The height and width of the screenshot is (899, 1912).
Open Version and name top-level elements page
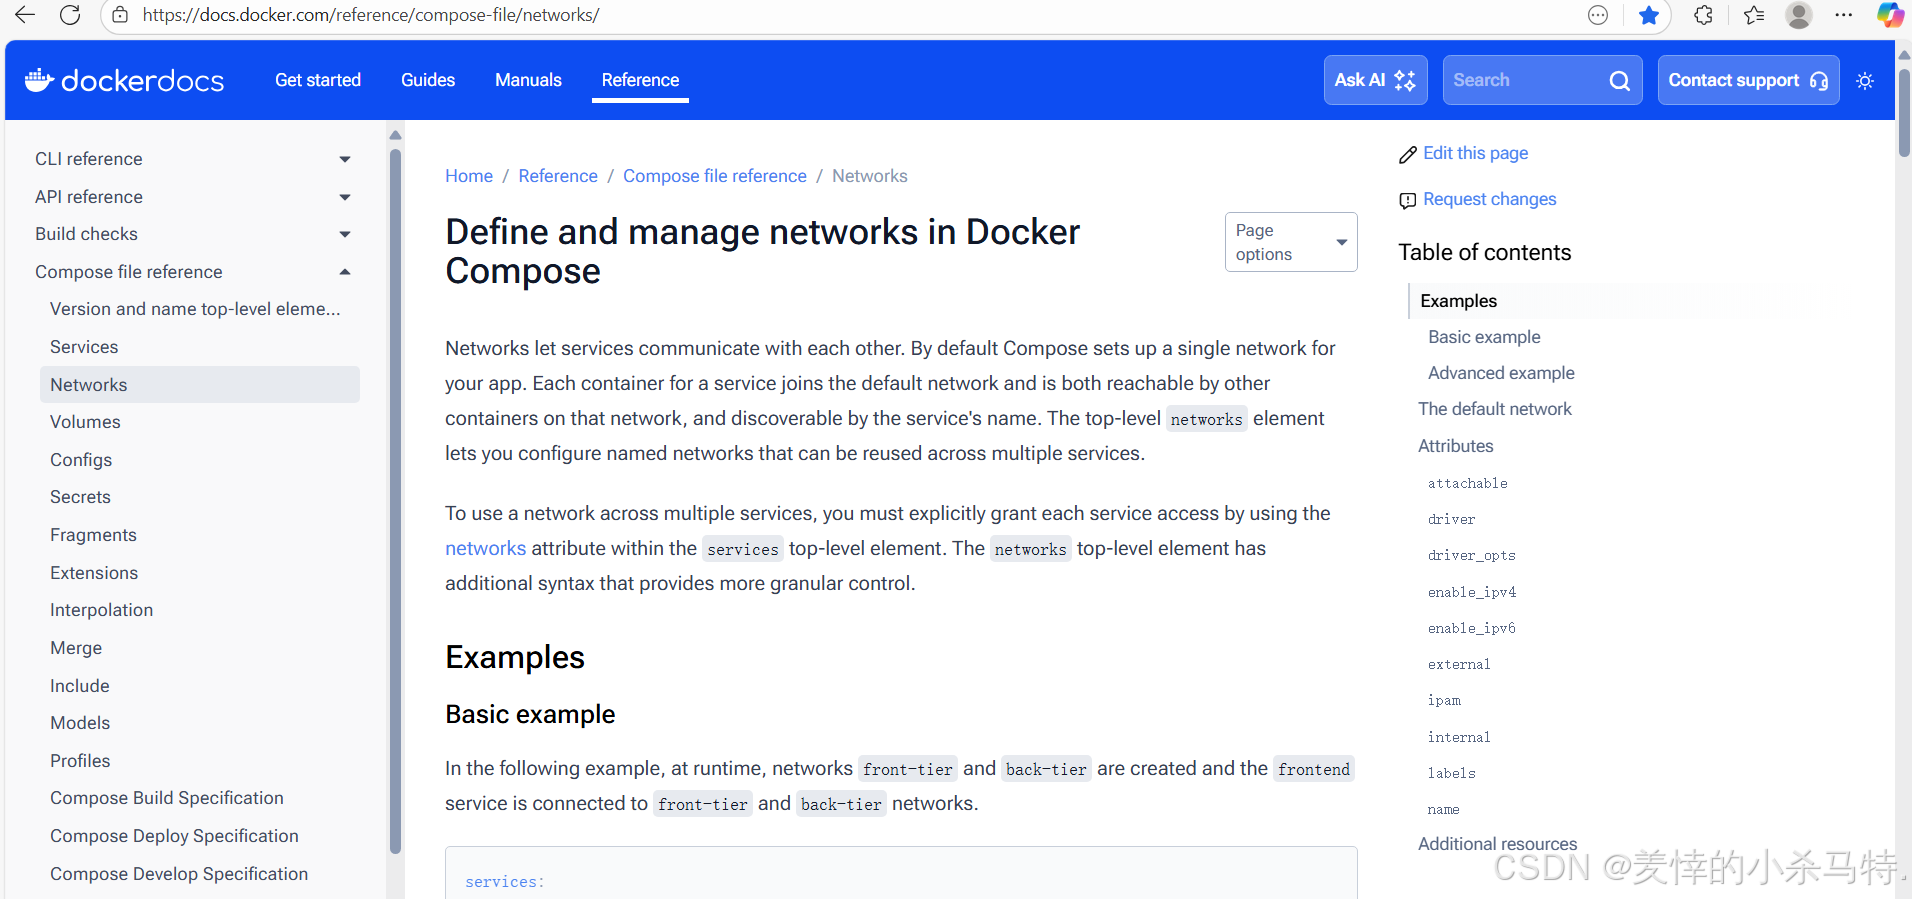point(195,309)
